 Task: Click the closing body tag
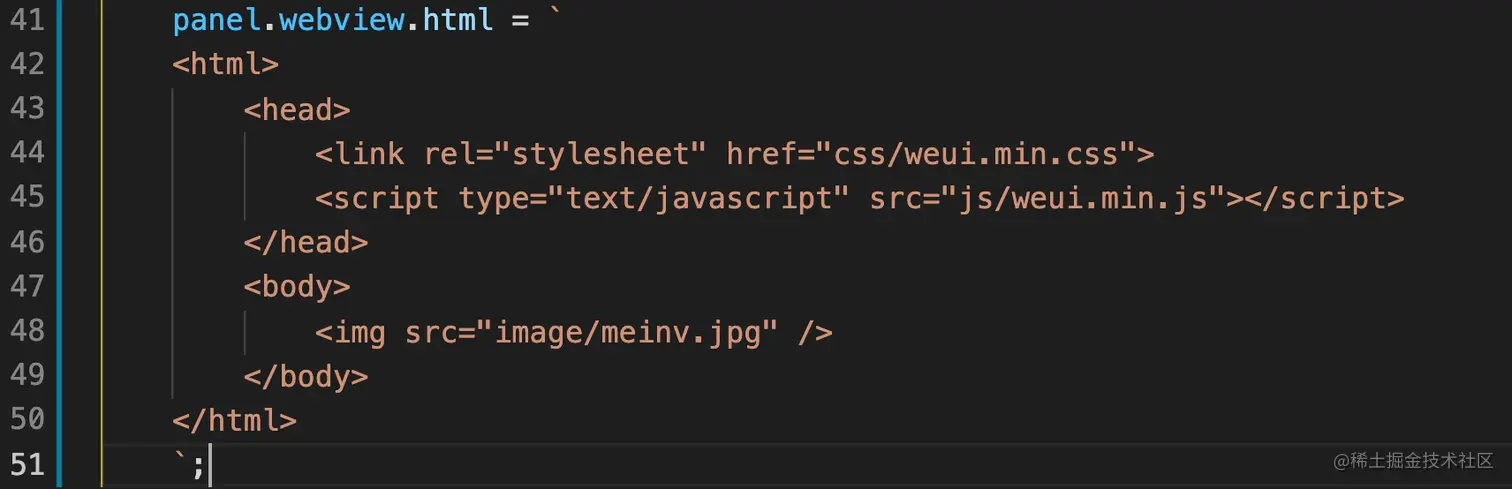(x=306, y=376)
